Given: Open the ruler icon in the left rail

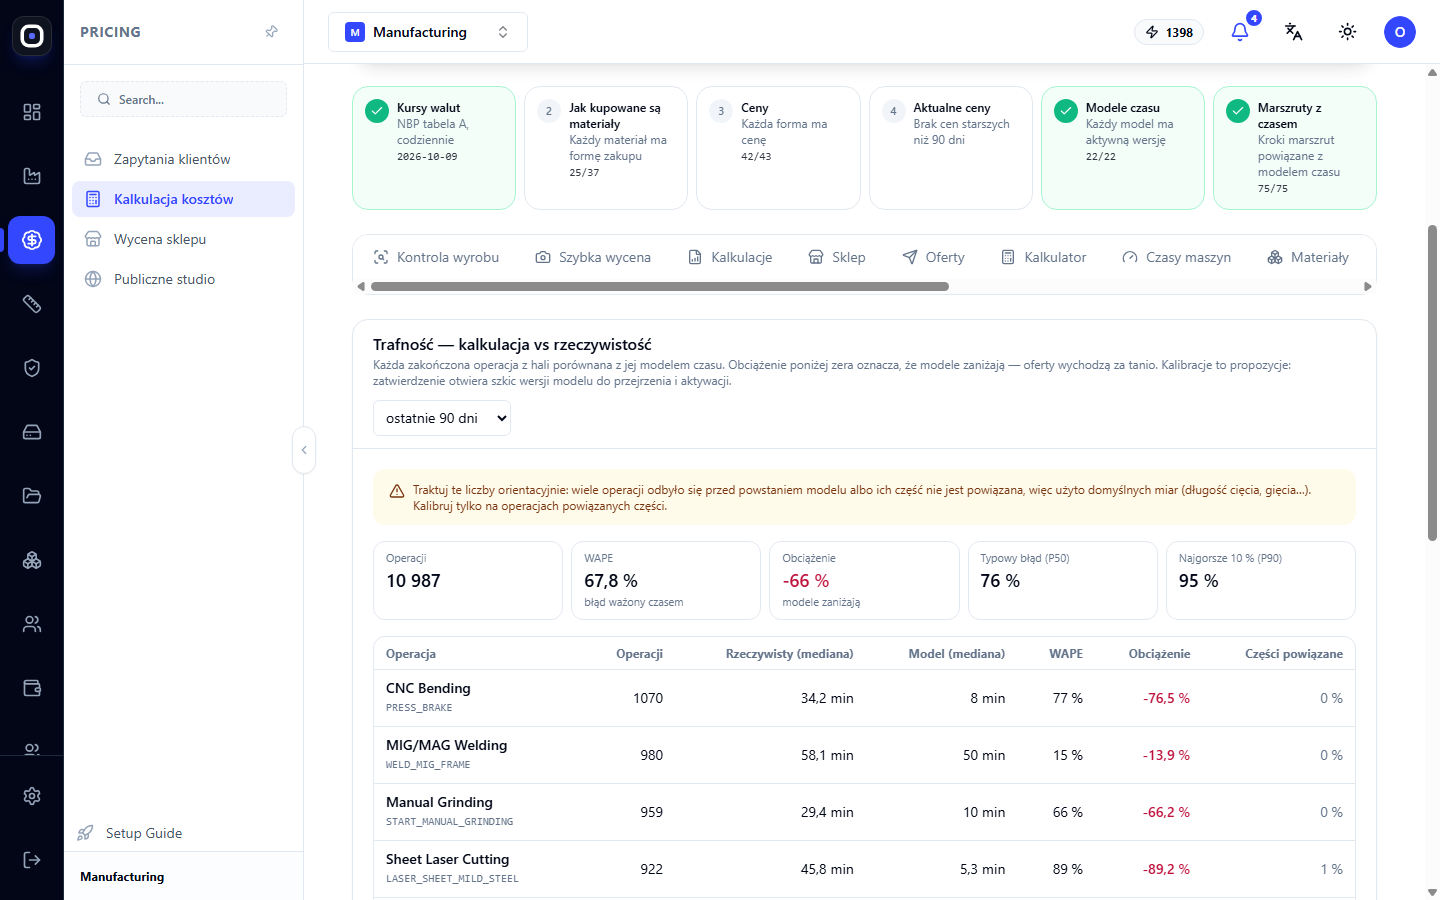Looking at the screenshot, I should click(x=32, y=304).
